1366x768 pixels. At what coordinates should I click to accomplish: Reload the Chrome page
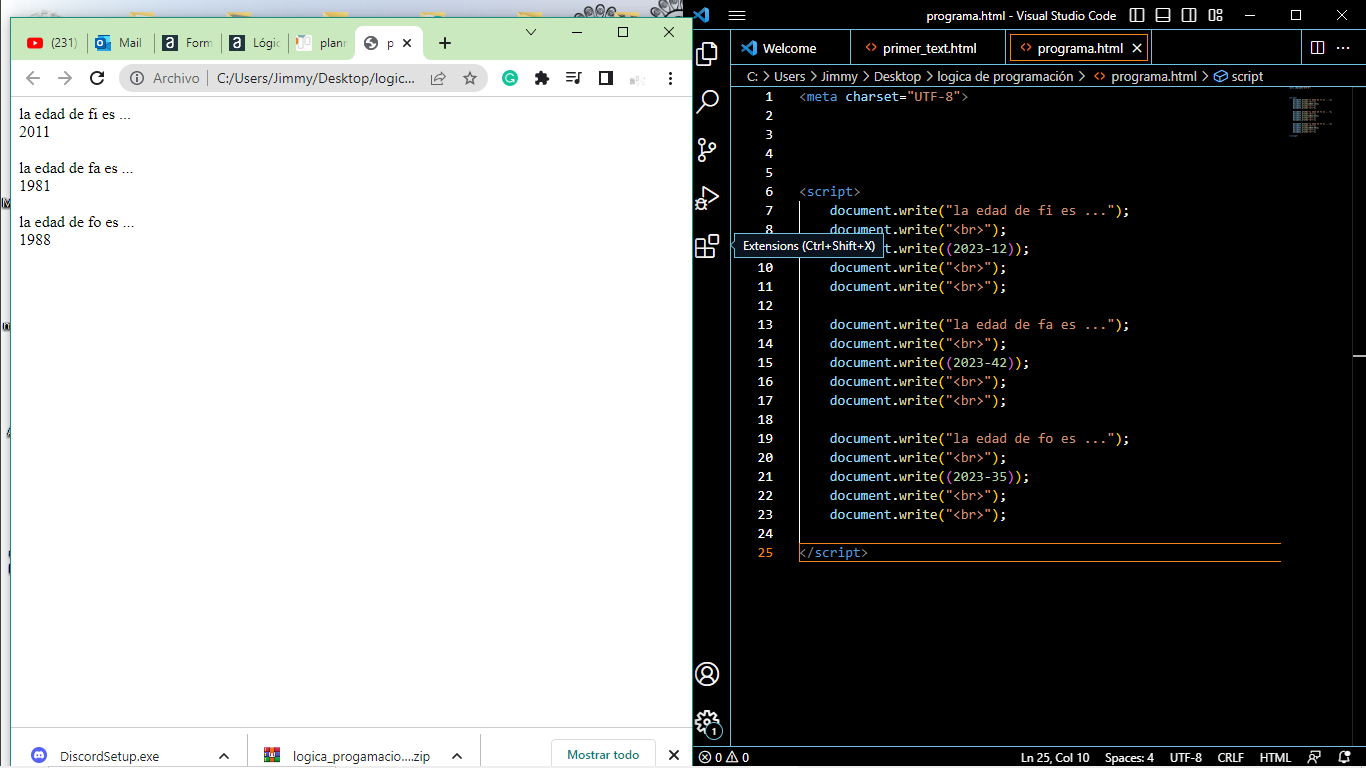pos(97,78)
